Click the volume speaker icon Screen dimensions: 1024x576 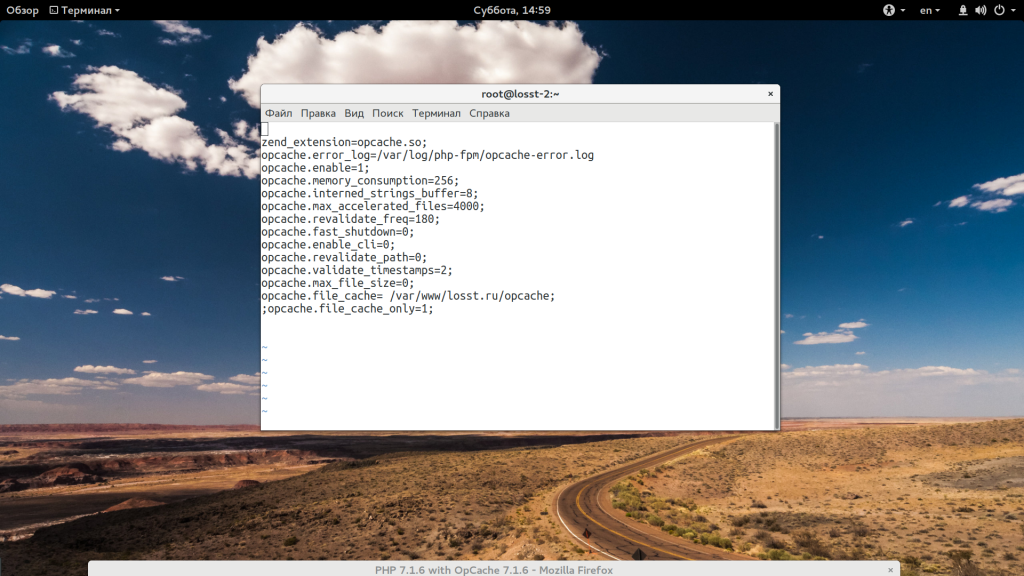(x=981, y=10)
